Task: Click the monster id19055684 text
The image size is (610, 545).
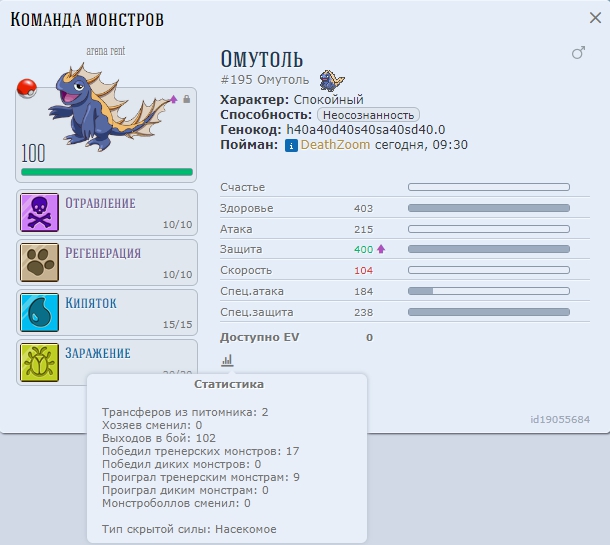Action: pyautogui.click(x=560, y=419)
